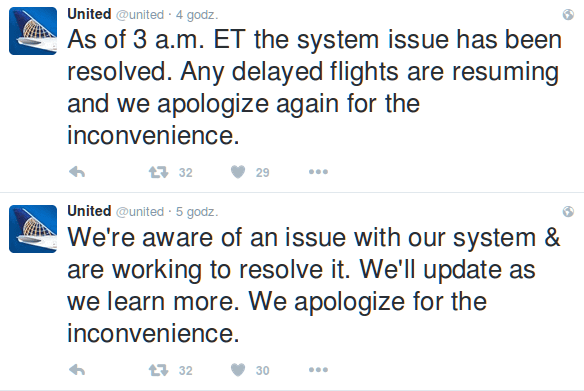584x391 pixels.
Task: Open @united handle in second tweet
Action: pyautogui.click(x=140, y=212)
